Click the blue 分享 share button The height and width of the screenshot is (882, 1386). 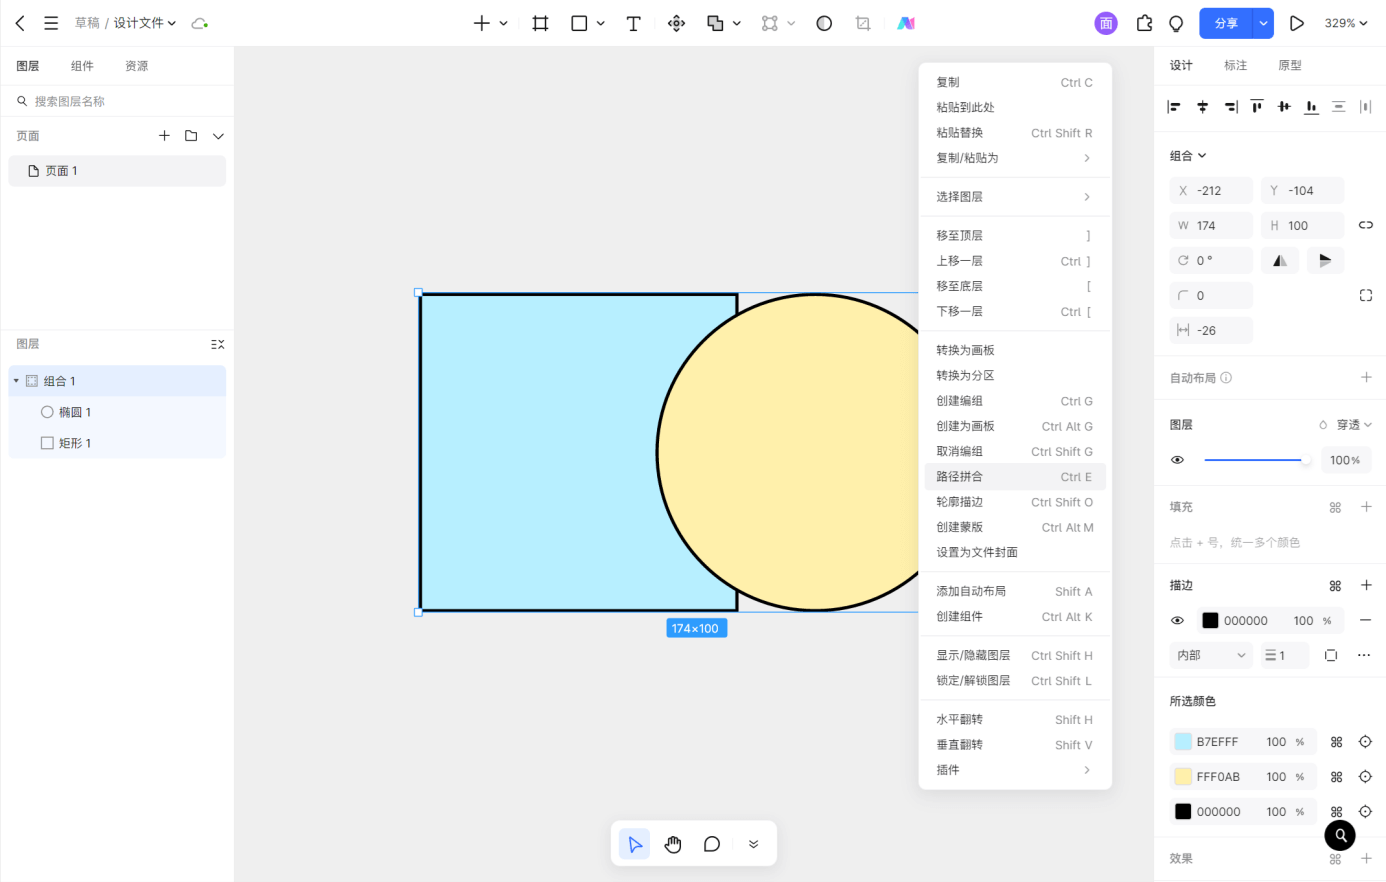1226,23
